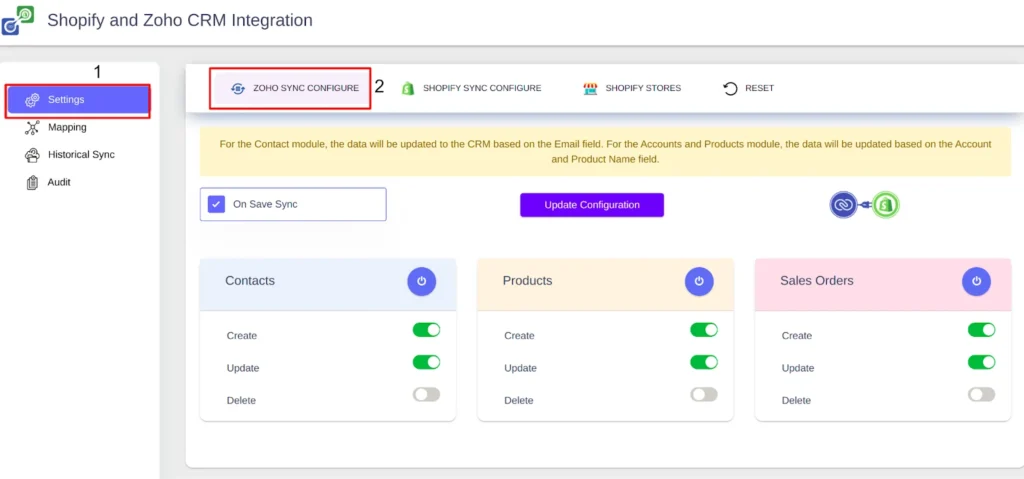Click the Products module power button
The height and width of the screenshot is (479, 1024).
pos(699,281)
